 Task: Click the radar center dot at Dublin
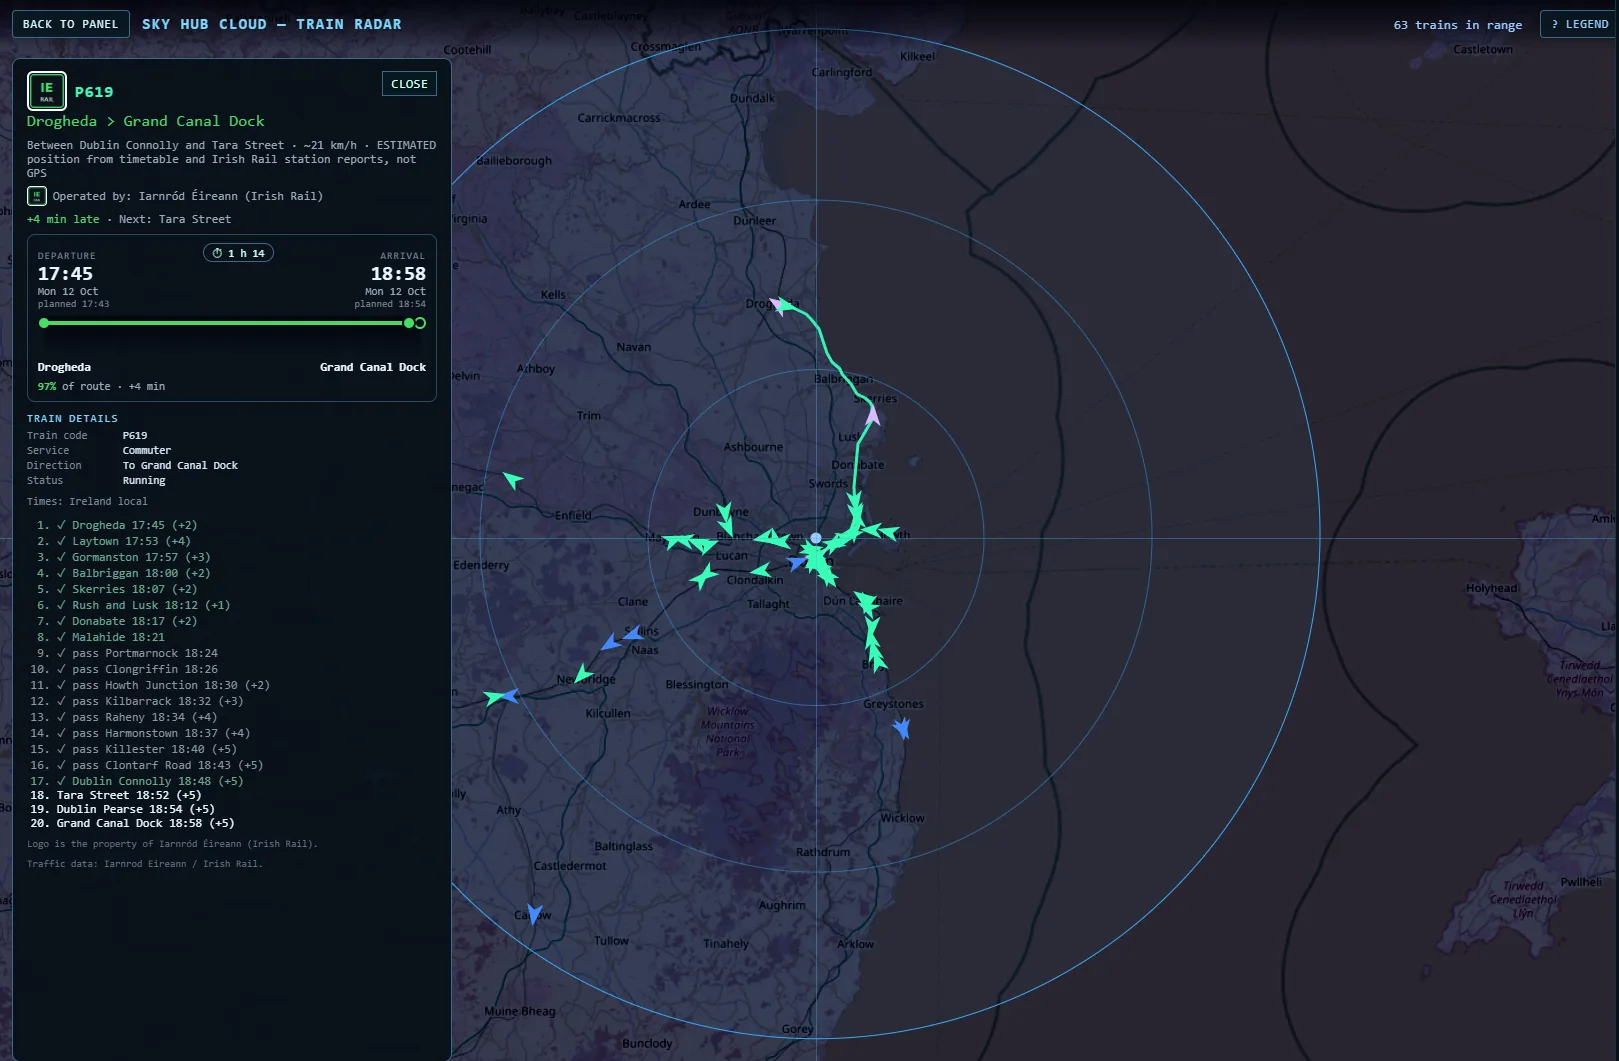pos(816,538)
